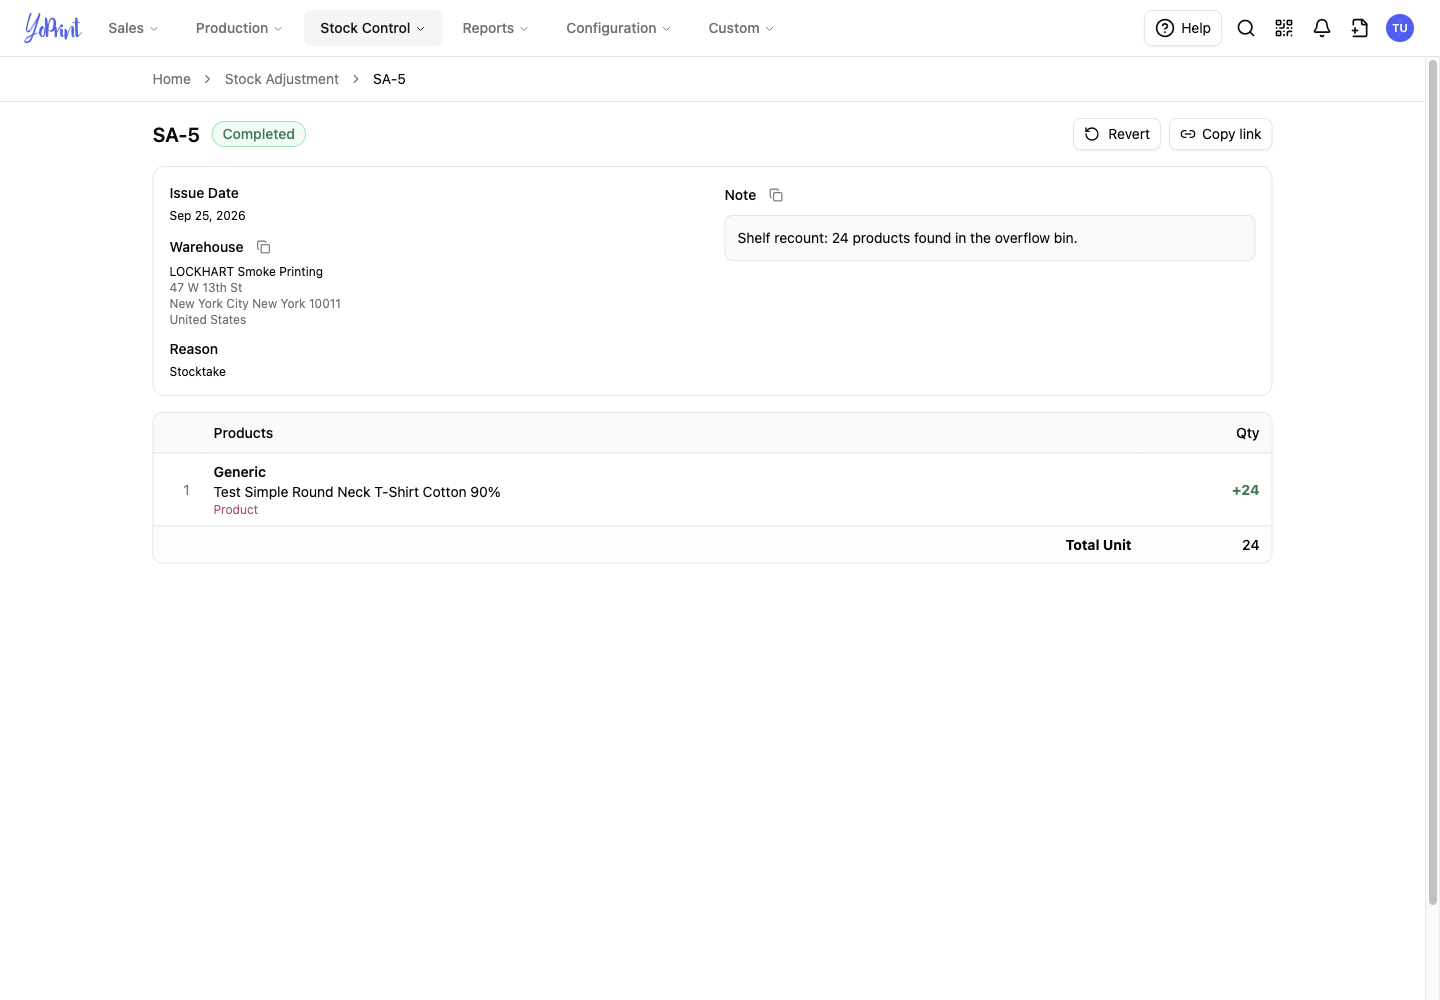Copy the Warehouse address icon
This screenshot has height=1000, width=1440.
pos(264,247)
